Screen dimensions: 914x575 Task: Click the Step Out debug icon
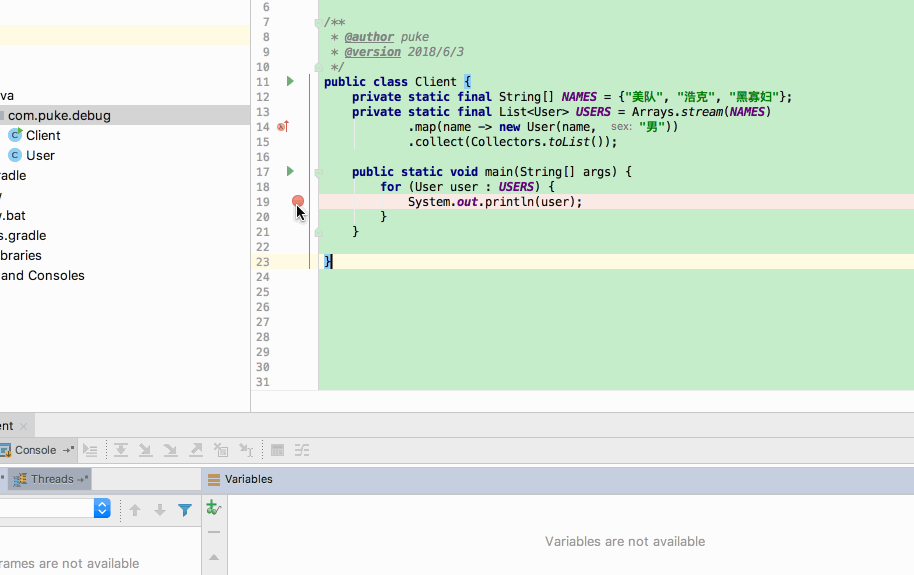click(196, 450)
